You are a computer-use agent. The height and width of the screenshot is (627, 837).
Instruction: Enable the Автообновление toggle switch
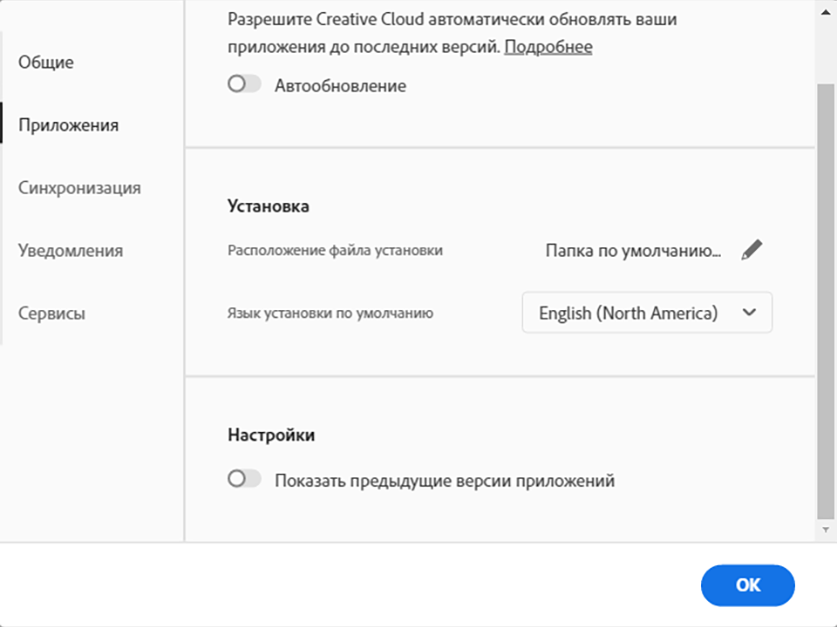coord(244,85)
